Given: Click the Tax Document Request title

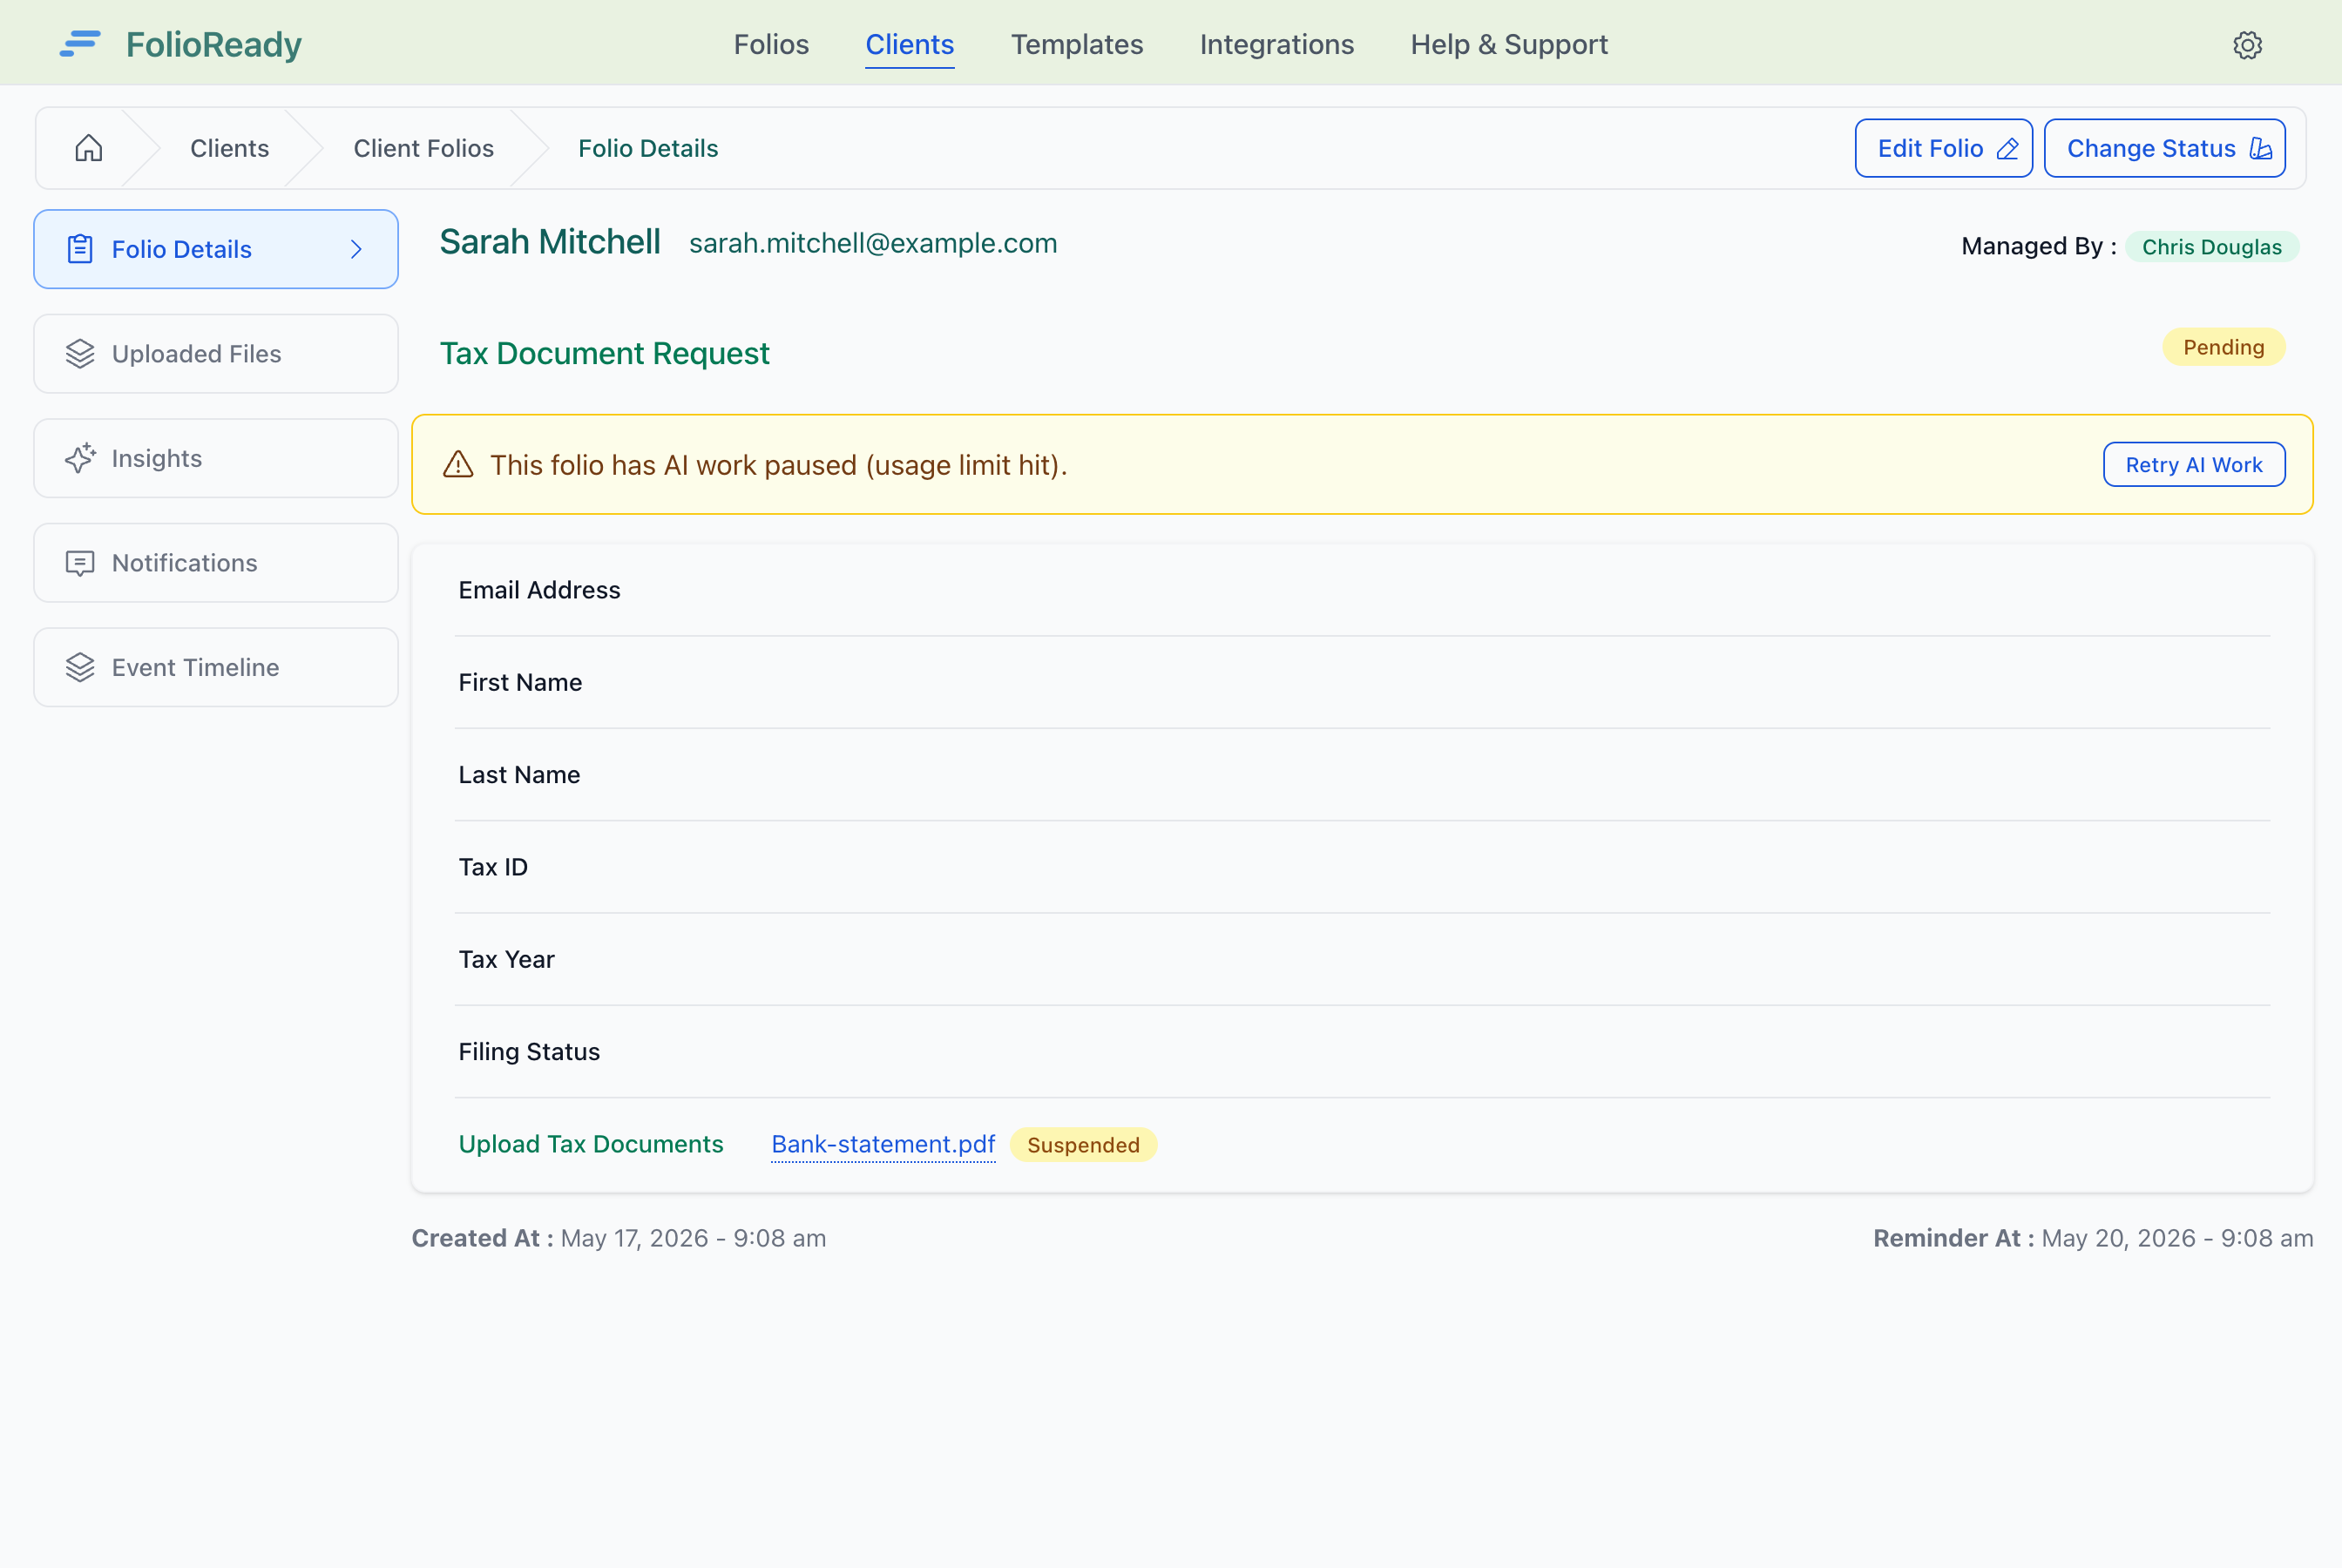Looking at the screenshot, I should [x=604, y=353].
